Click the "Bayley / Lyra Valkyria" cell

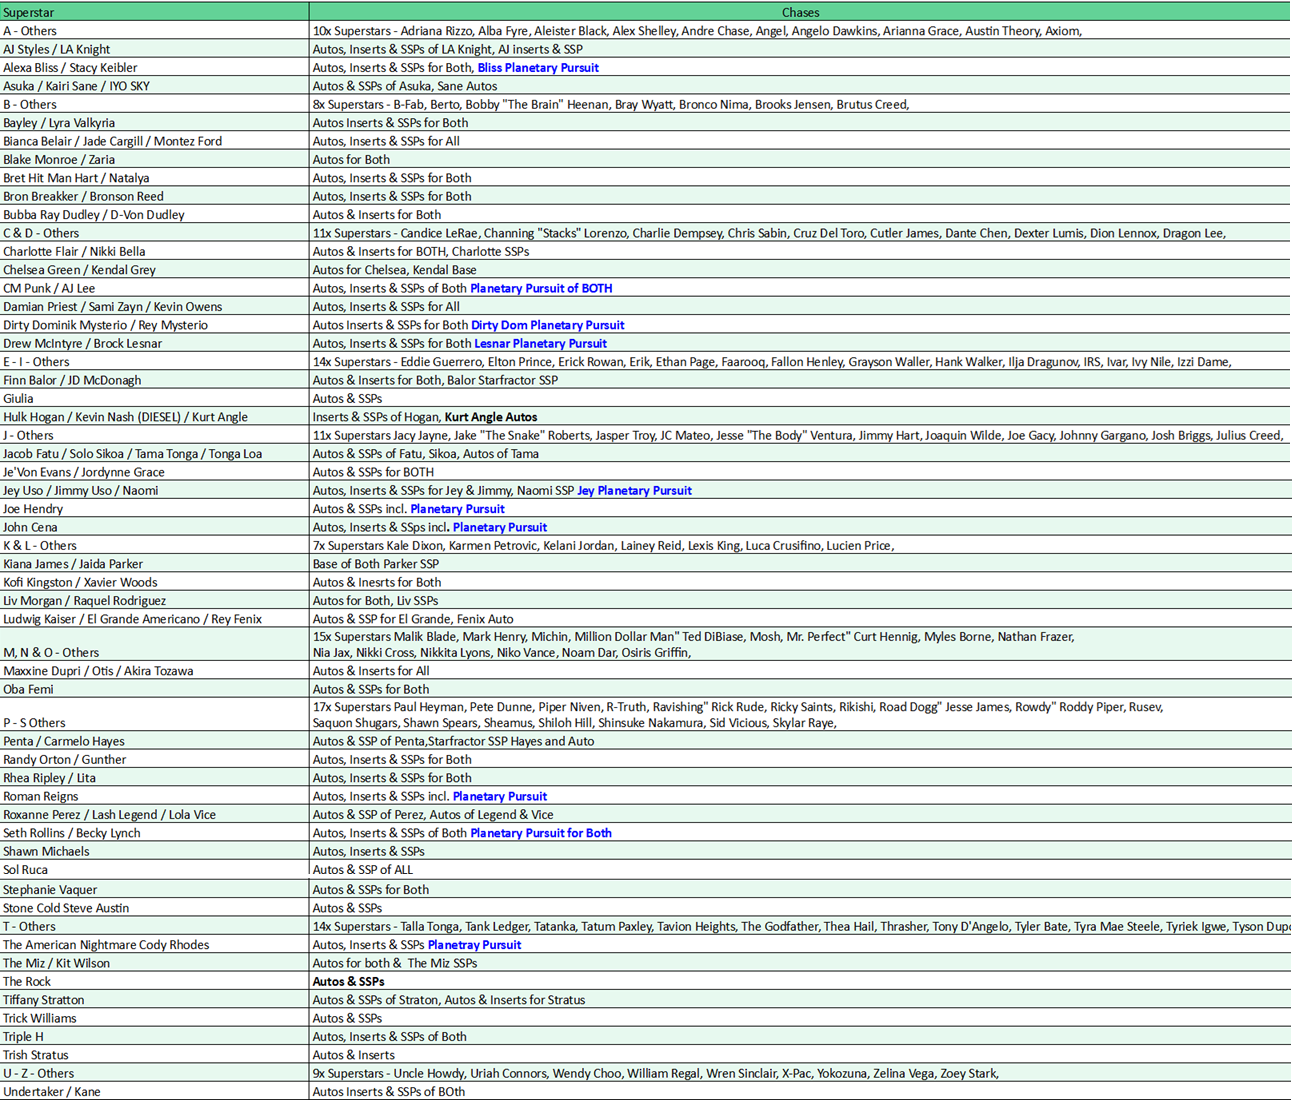pyautogui.click(x=154, y=123)
